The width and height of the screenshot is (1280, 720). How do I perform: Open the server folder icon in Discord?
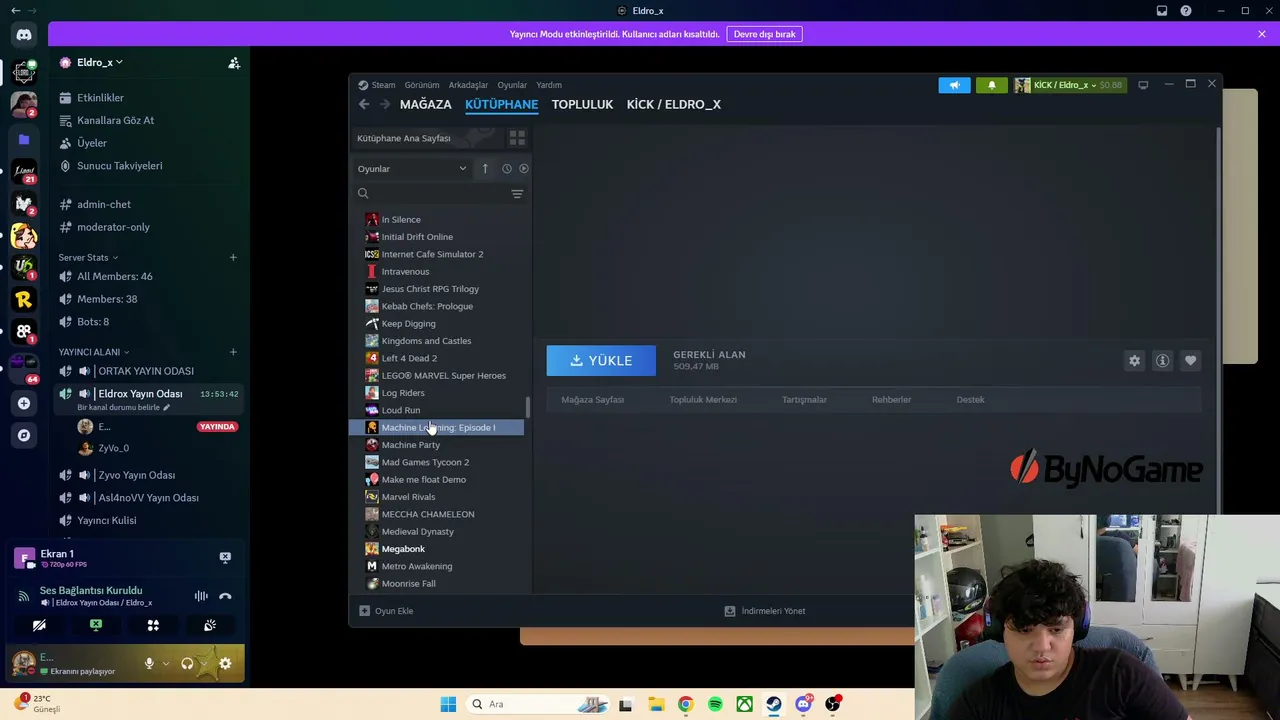point(24,140)
